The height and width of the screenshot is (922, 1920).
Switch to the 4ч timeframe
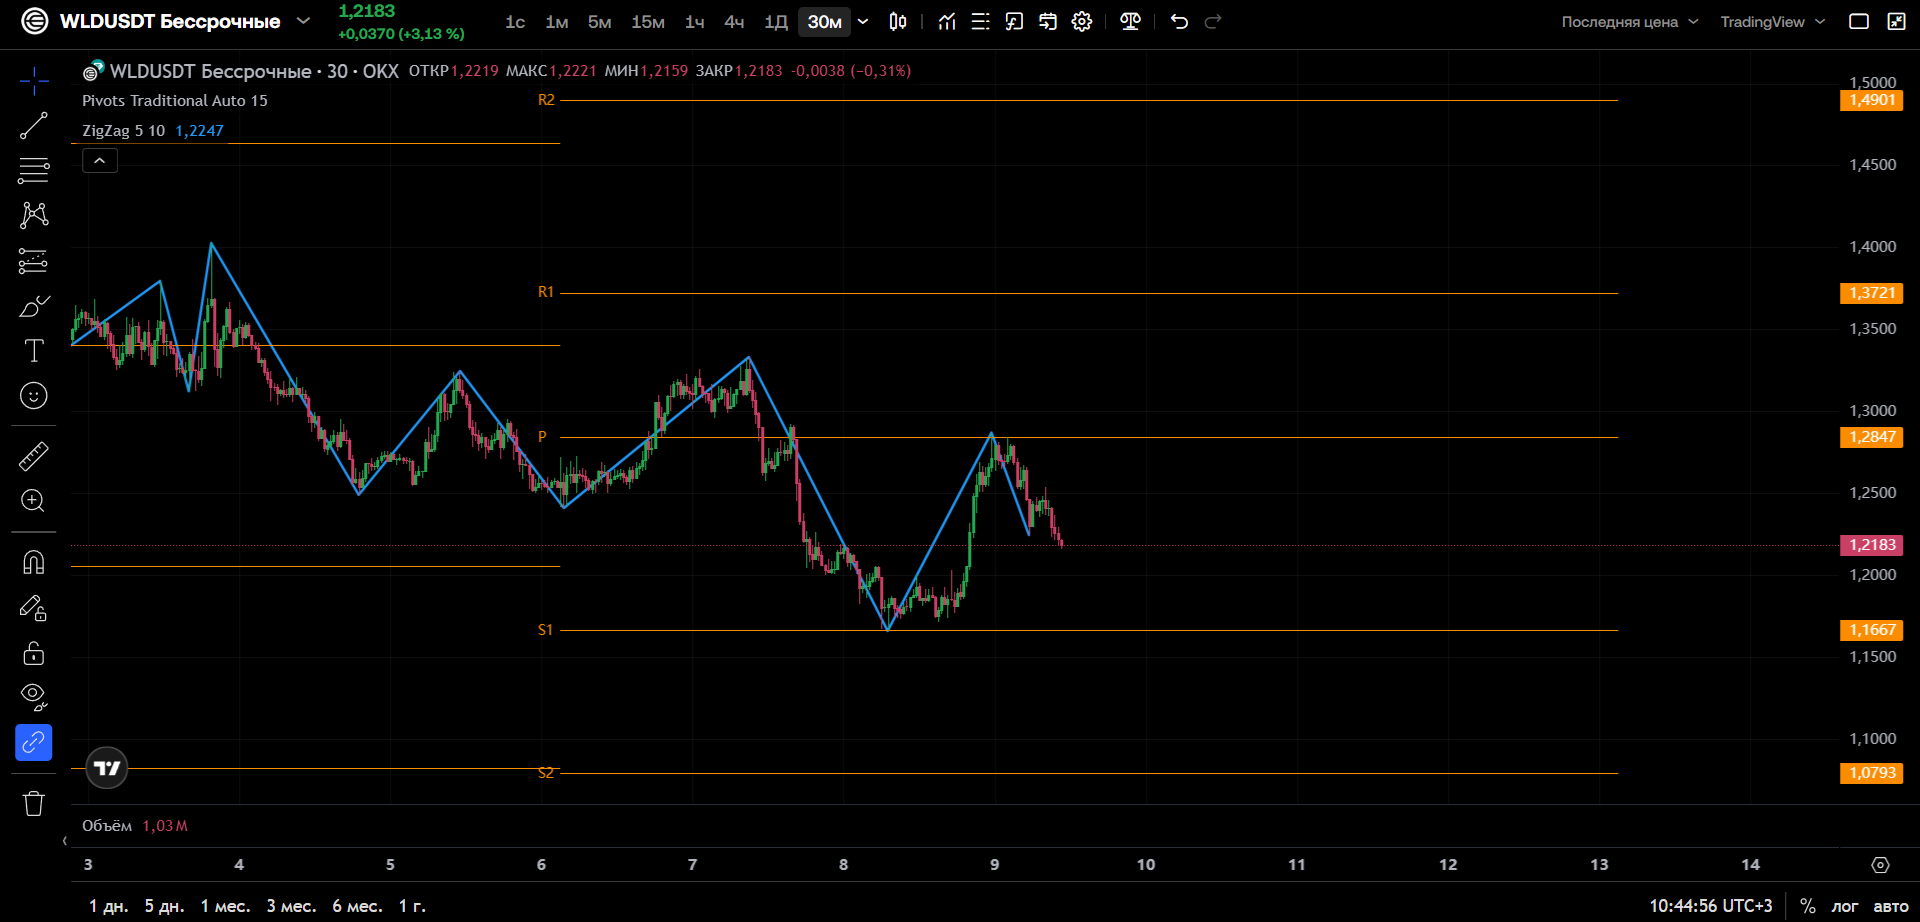pos(734,22)
